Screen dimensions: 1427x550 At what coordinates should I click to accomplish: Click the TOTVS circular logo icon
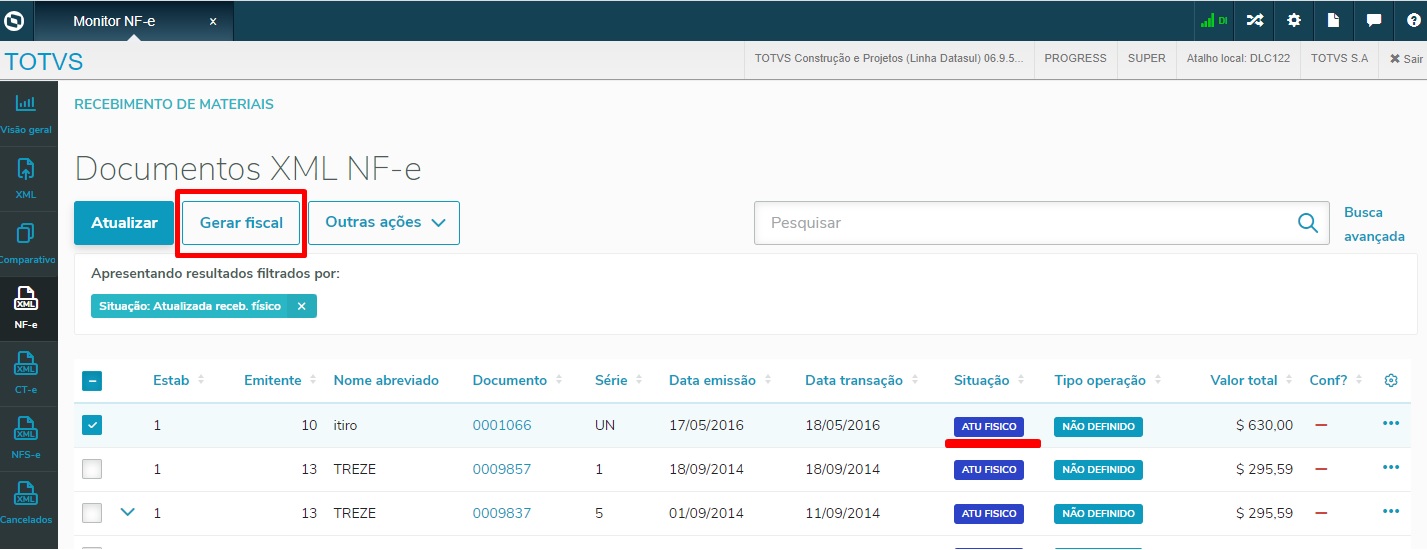point(14,20)
